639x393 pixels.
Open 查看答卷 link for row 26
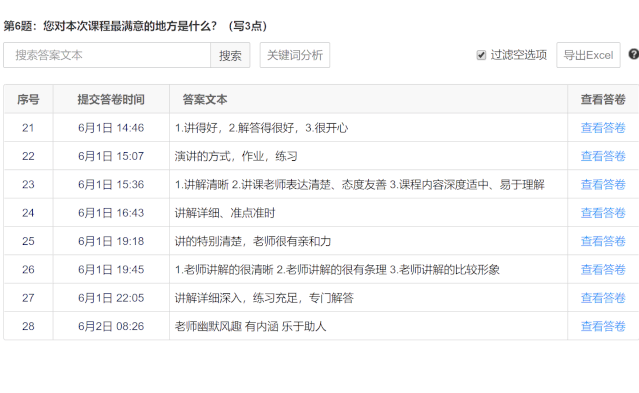[603, 269]
